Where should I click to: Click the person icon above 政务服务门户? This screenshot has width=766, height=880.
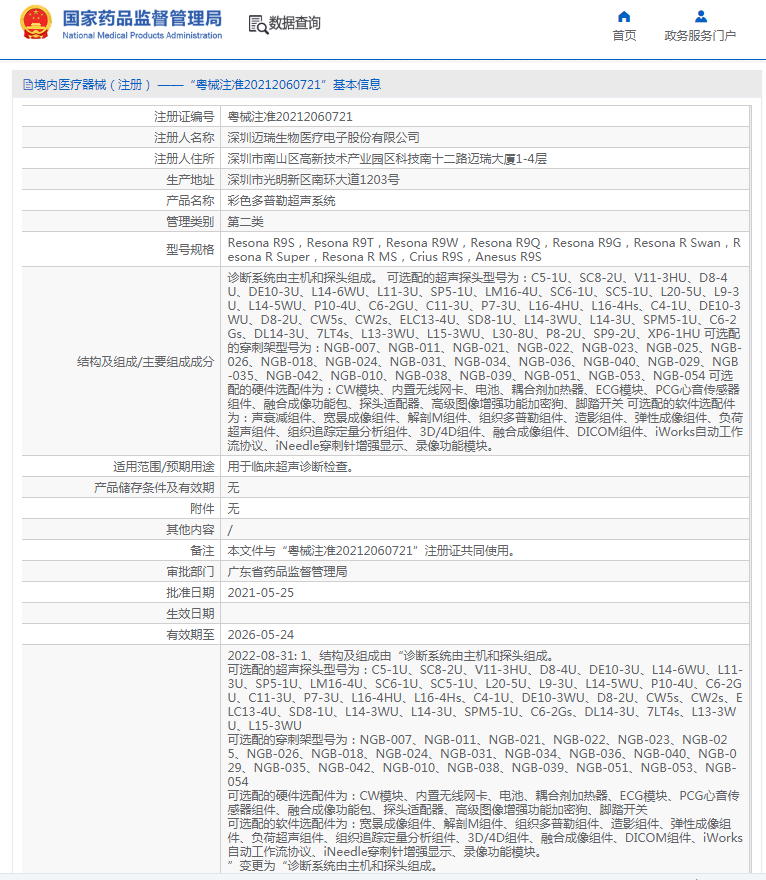coord(700,16)
